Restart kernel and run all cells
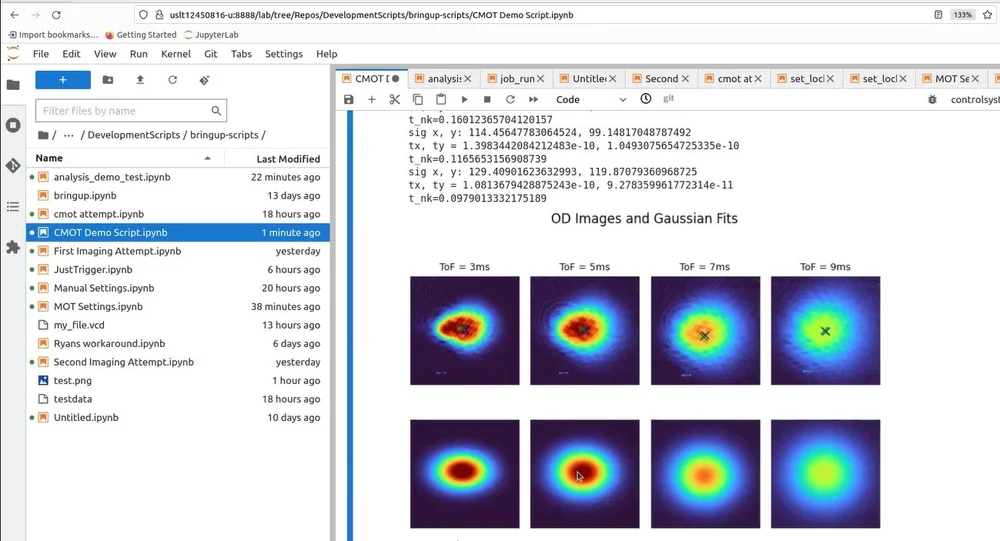The image size is (1000, 541). (533, 100)
